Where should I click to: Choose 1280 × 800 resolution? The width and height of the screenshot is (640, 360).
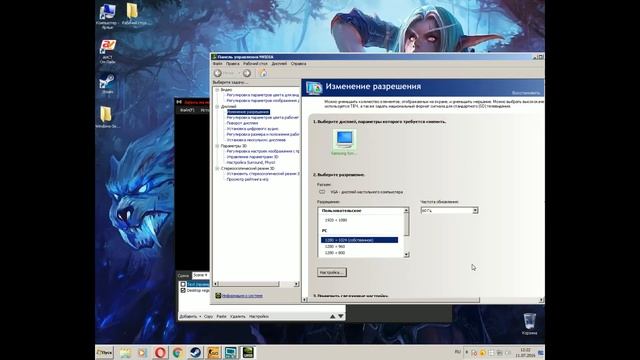(x=335, y=253)
